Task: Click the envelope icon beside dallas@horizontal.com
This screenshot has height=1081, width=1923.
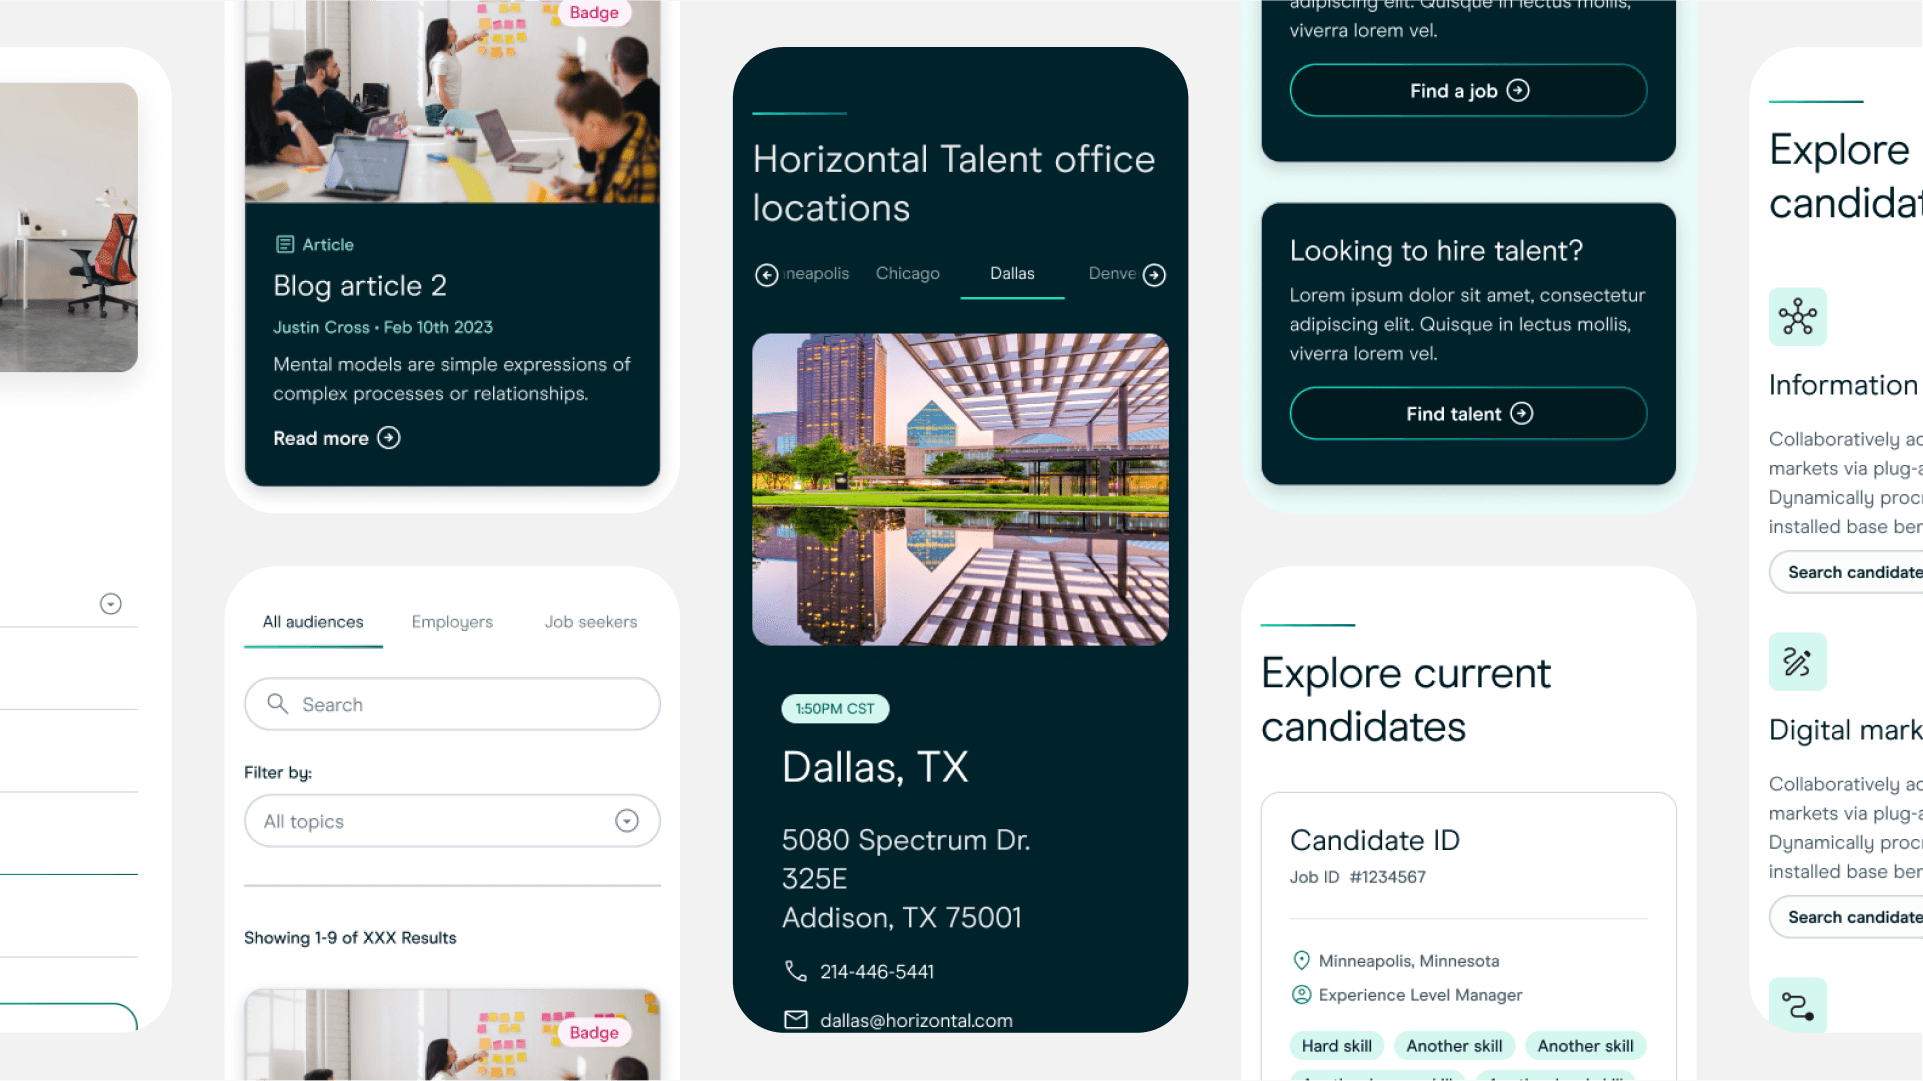Action: pos(795,1020)
